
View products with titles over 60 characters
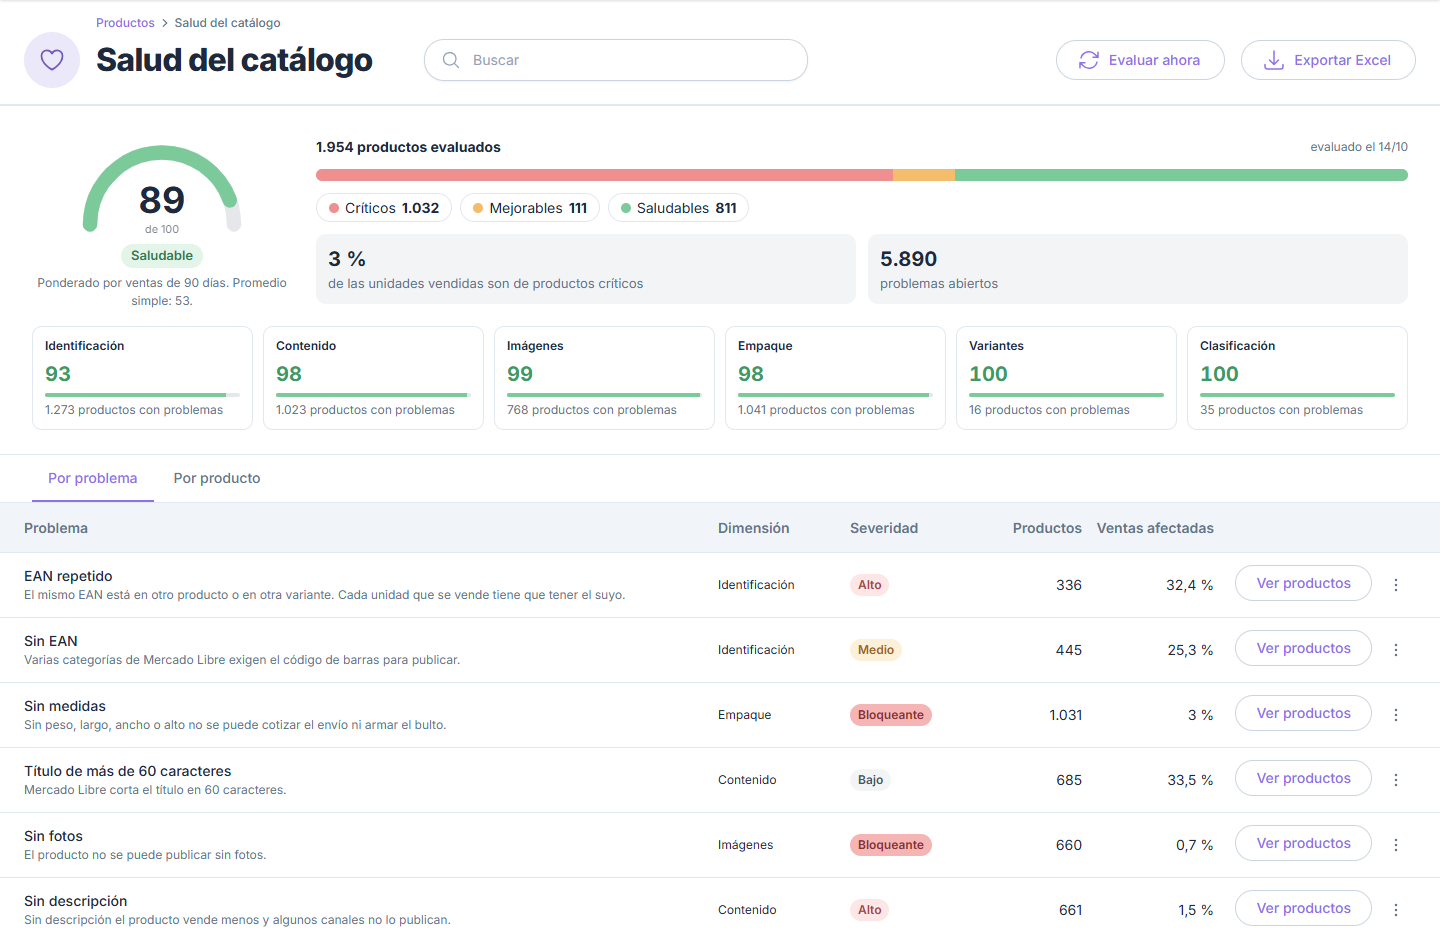tap(1303, 778)
